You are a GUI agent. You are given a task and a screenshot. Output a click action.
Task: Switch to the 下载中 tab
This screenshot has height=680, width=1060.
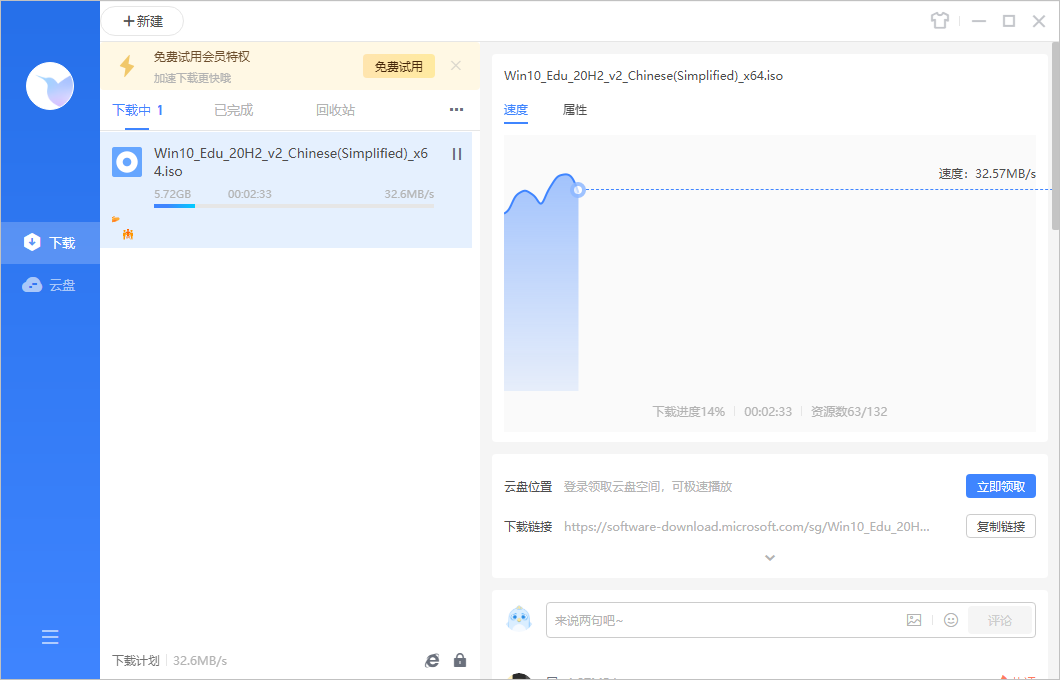click(x=138, y=110)
